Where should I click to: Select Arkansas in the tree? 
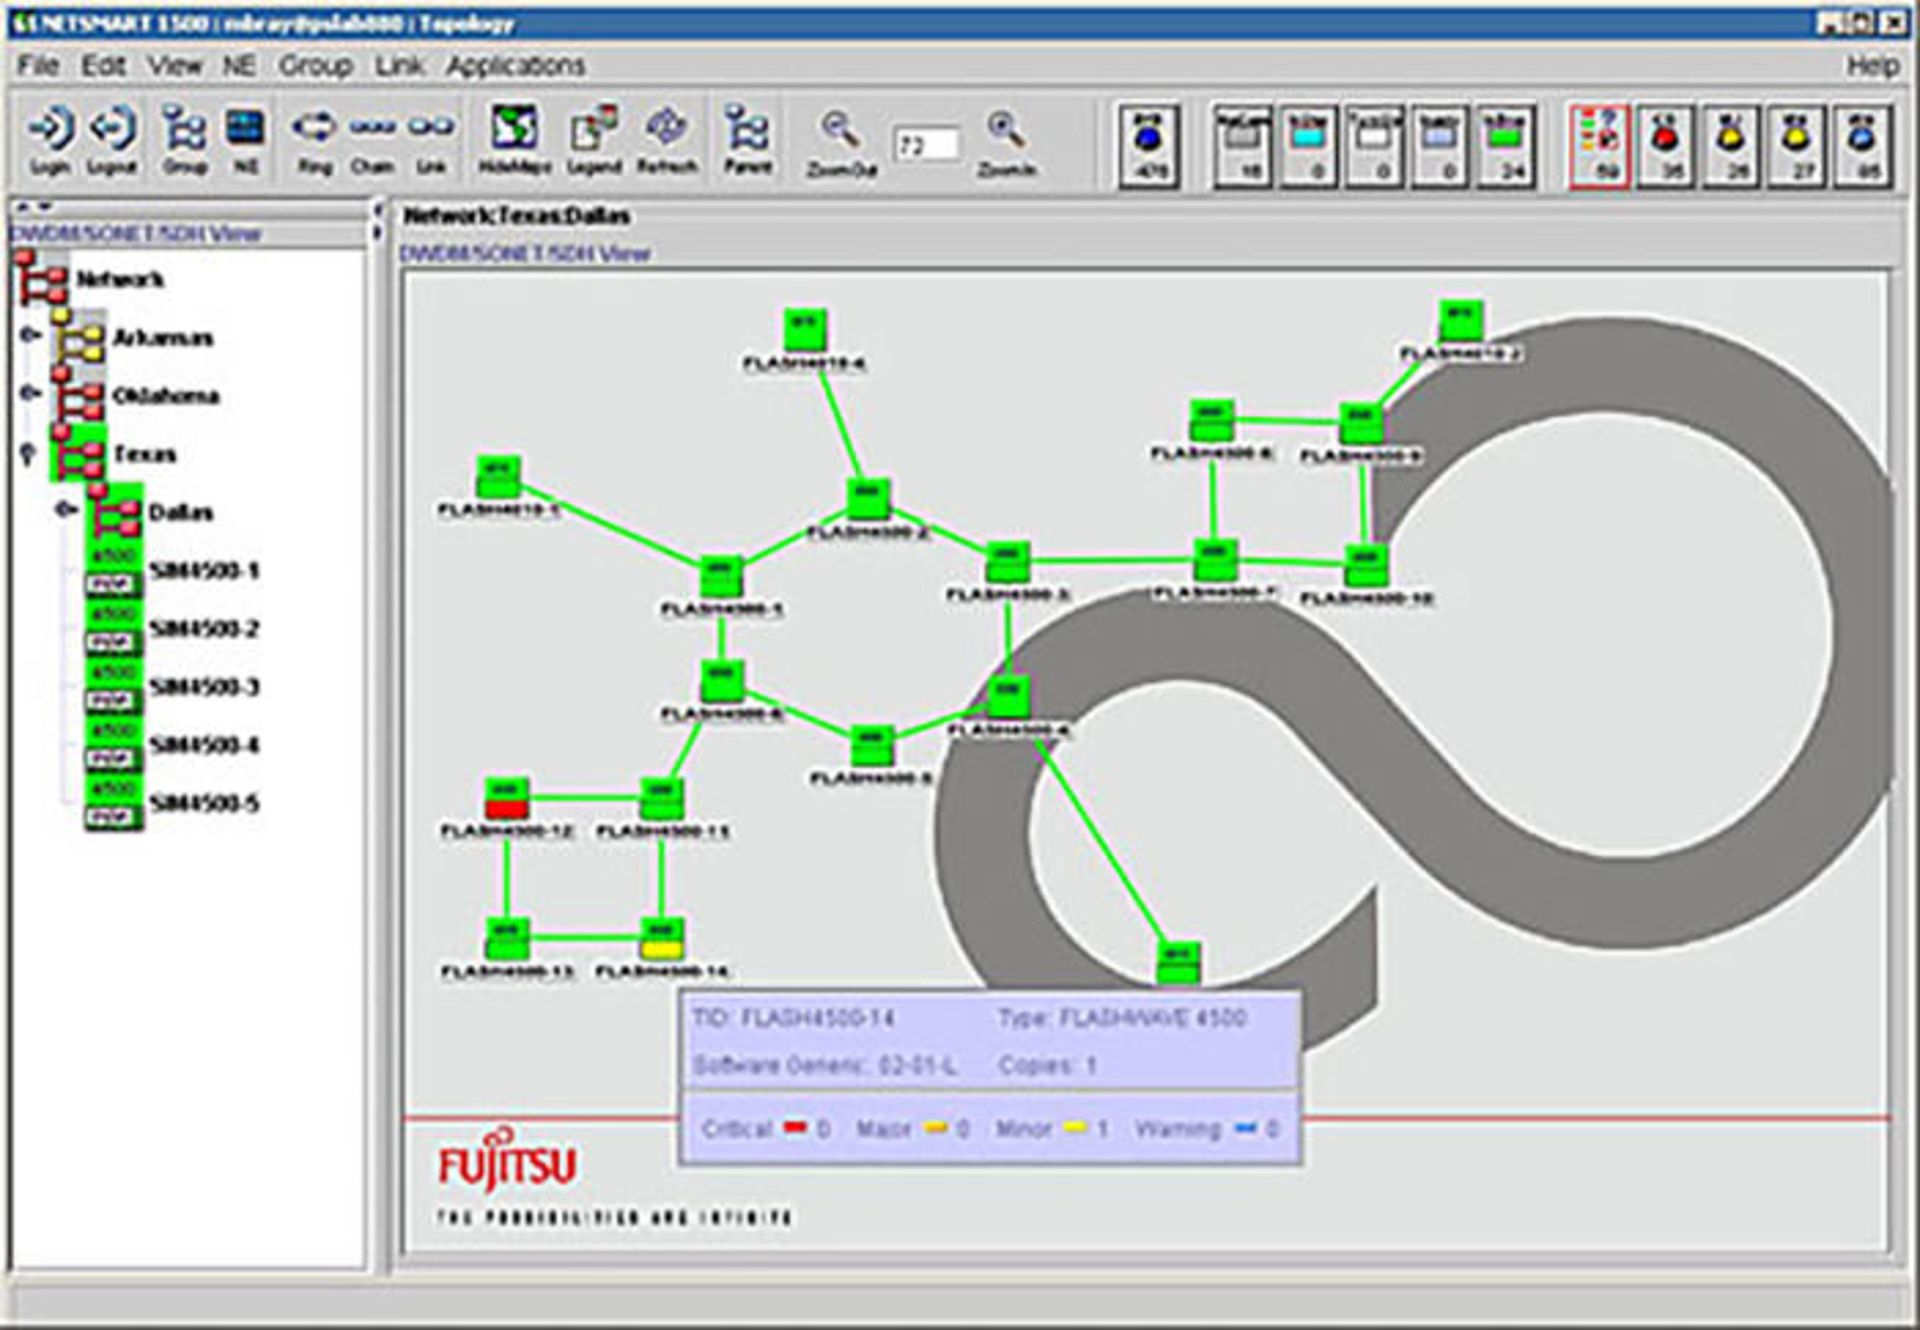click(x=162, y=337)
